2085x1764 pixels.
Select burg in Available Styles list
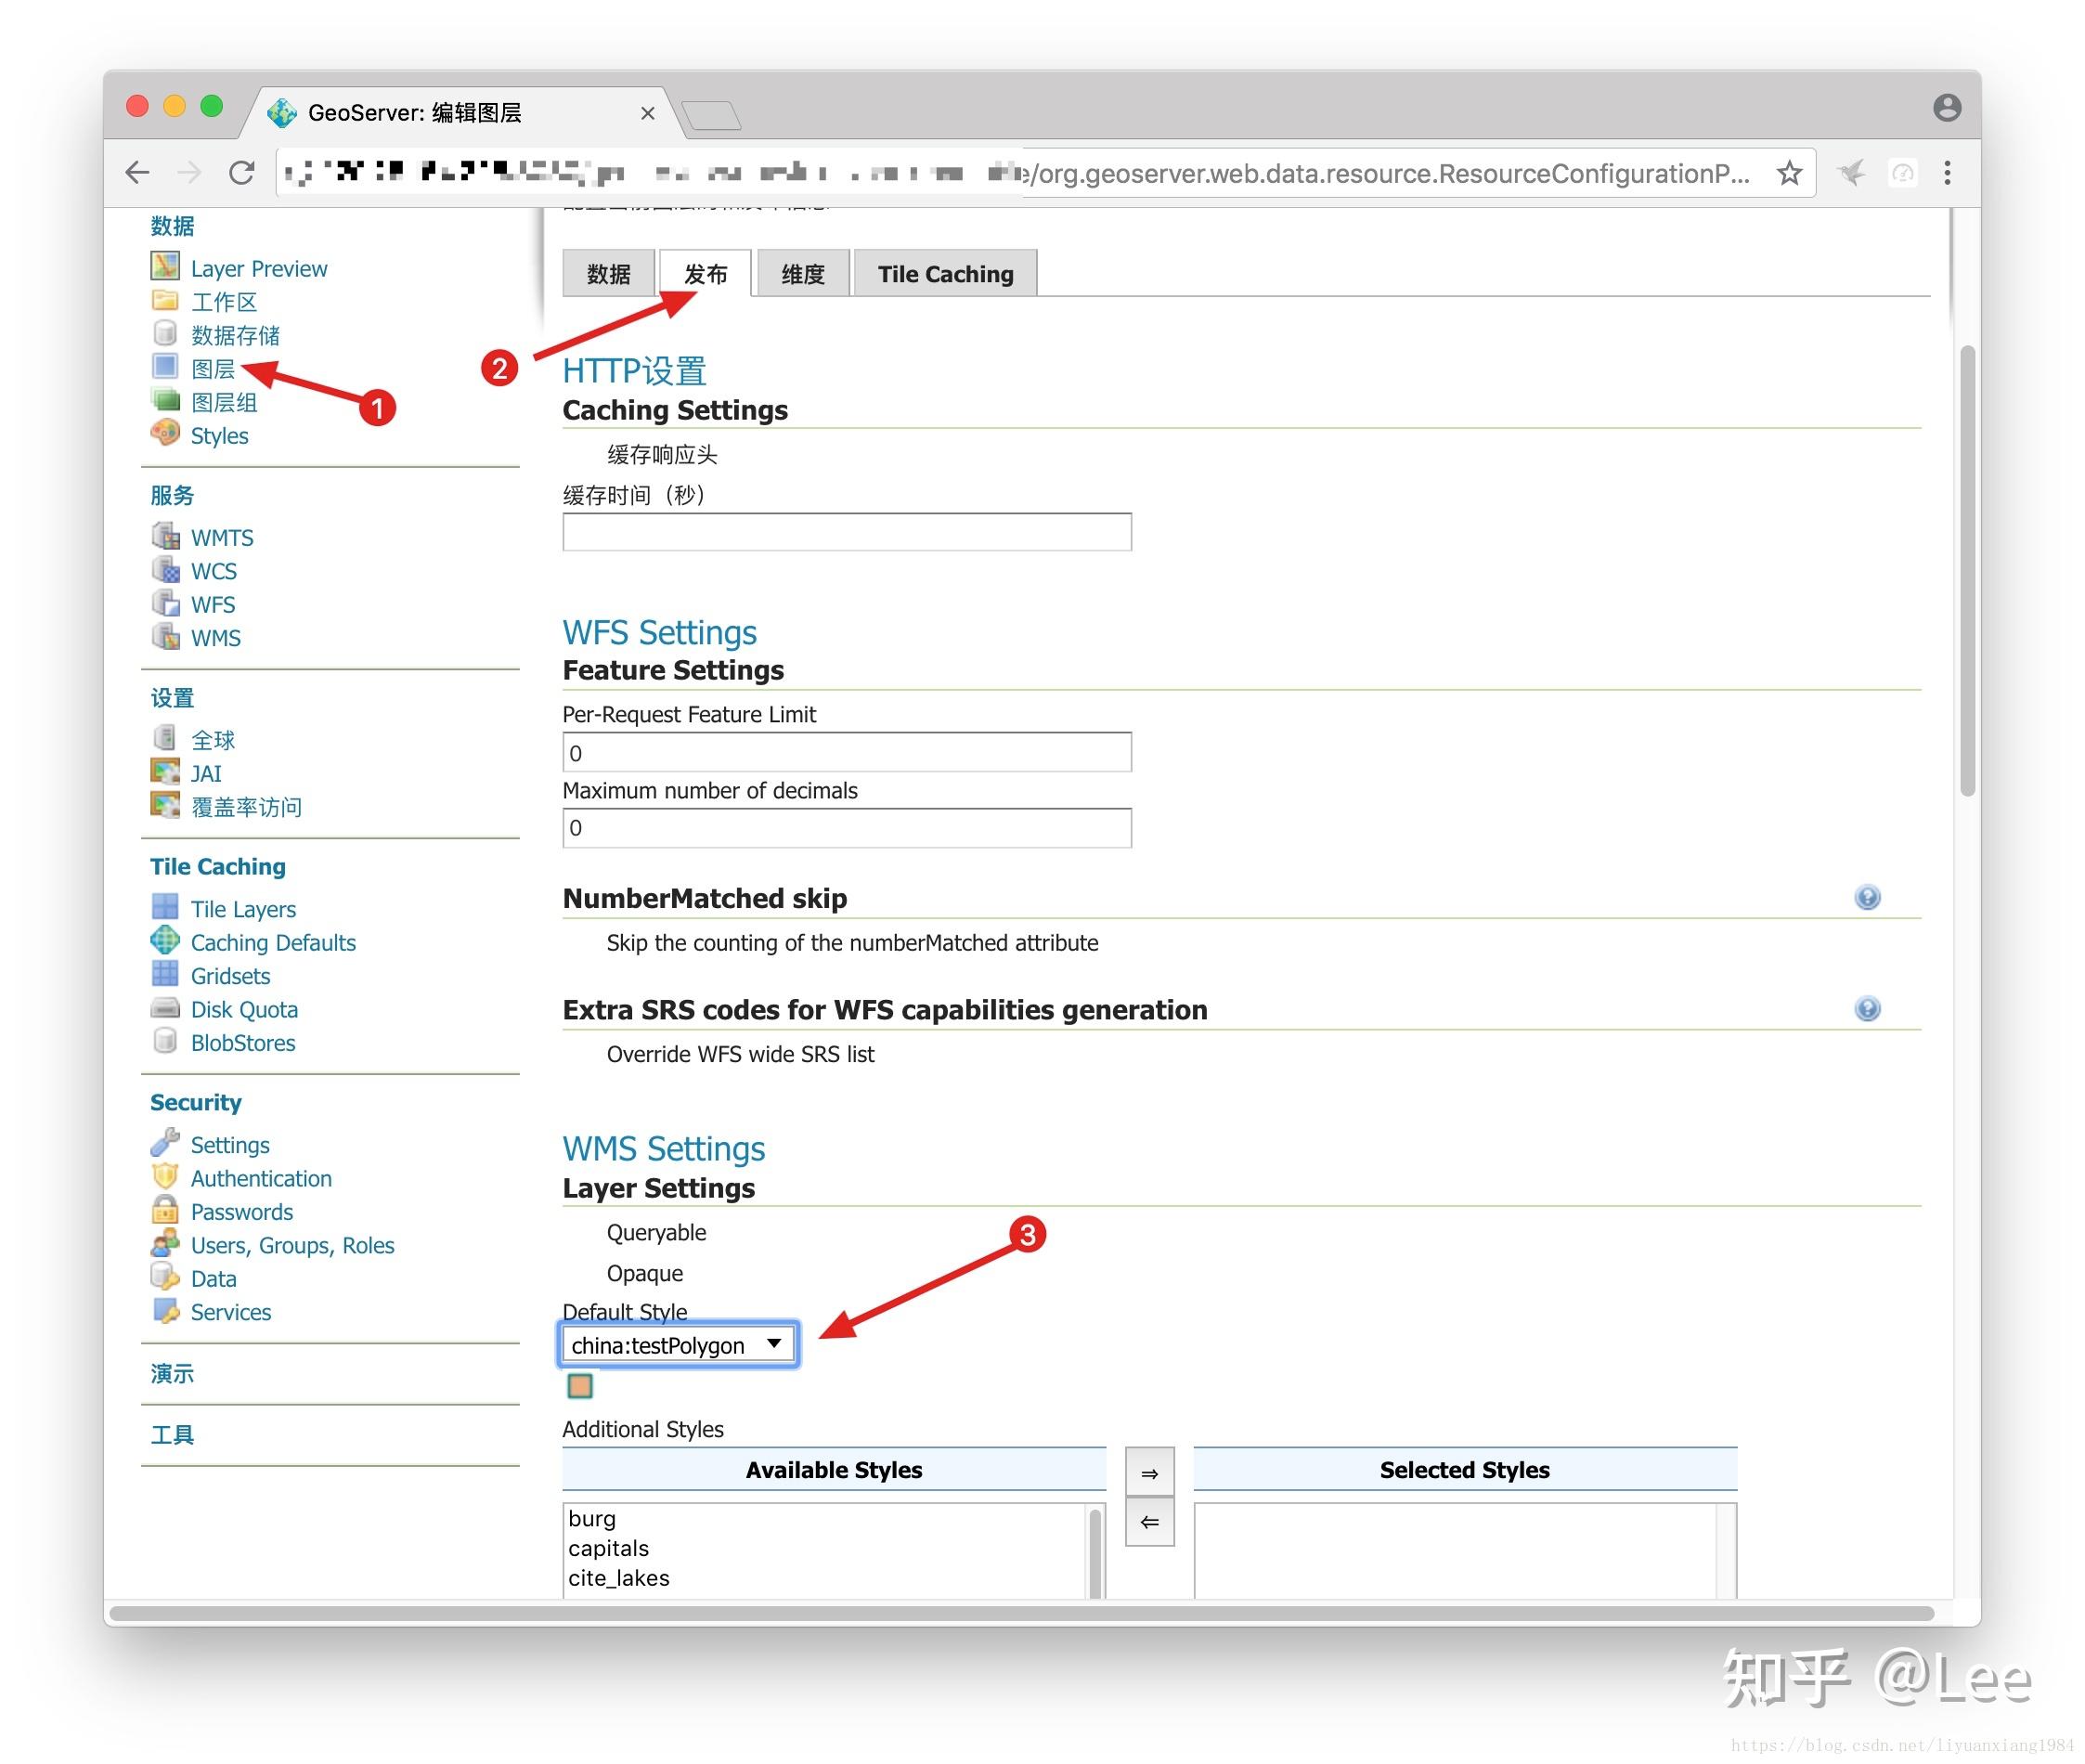[x=592, y=1518]
